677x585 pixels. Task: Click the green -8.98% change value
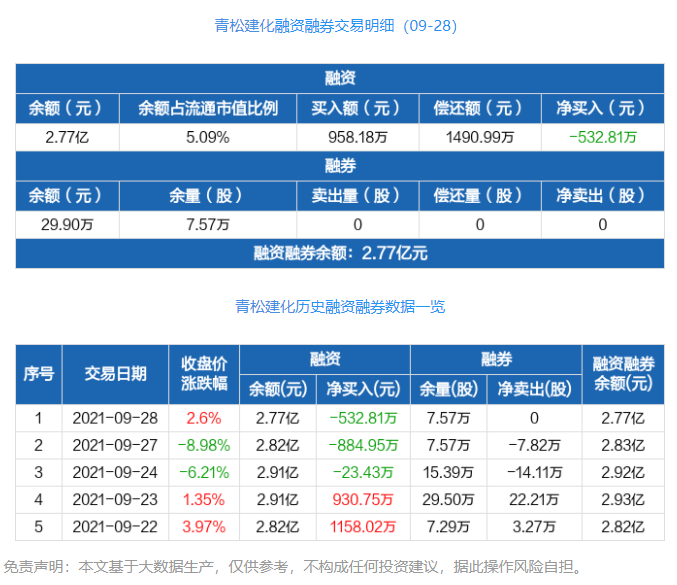tap(204, 445)
